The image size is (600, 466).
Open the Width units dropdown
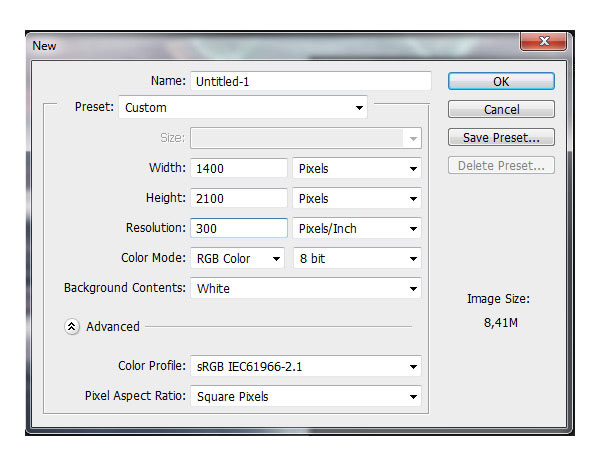tap(357, 169)
